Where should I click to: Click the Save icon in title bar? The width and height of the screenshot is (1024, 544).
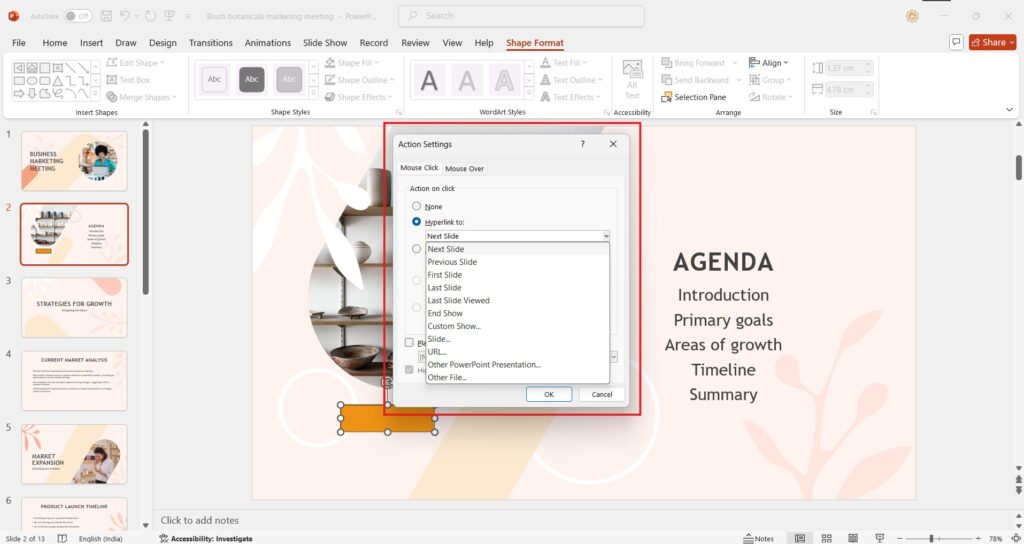104,16
